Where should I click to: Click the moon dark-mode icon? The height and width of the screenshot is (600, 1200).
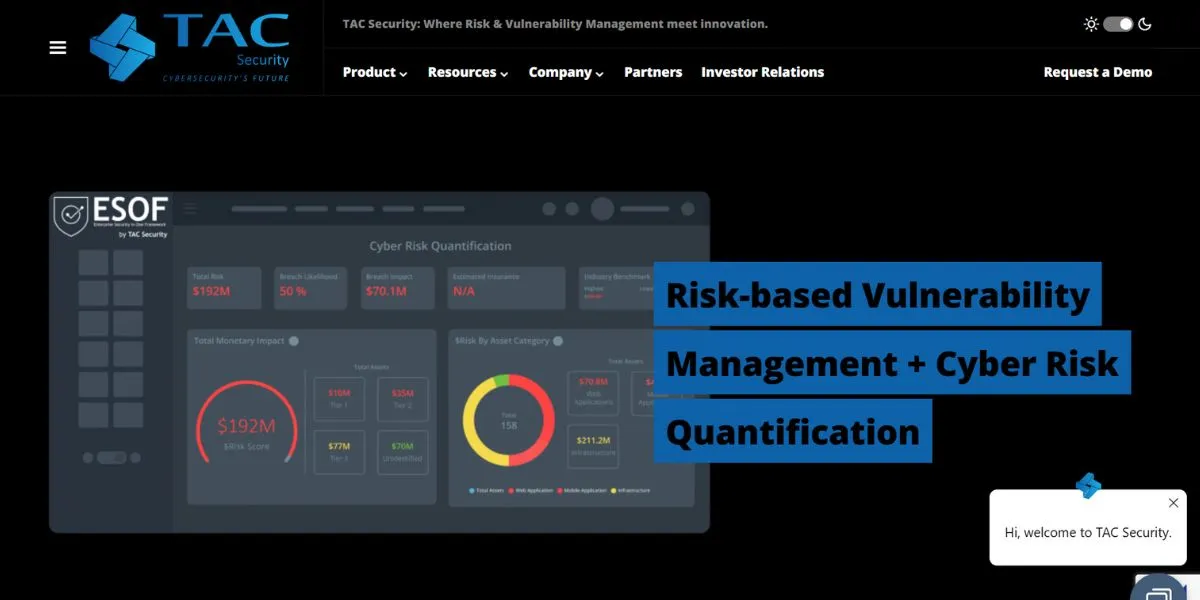1145,24
